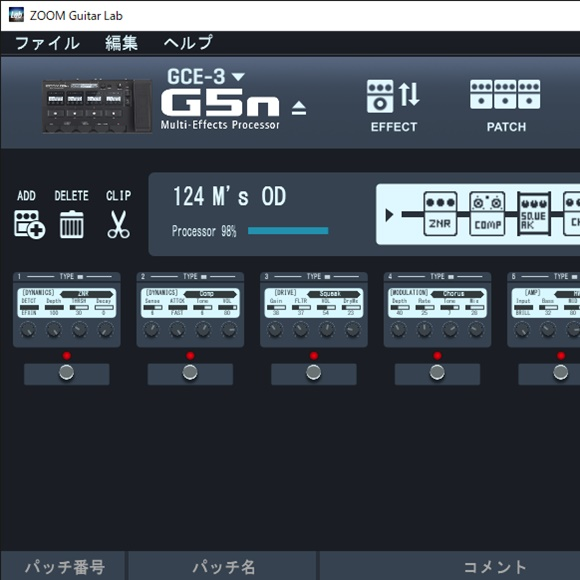Screen dimensions: 580x580
Task: Open the EFFECT view icon
Action: click(394, 106)
